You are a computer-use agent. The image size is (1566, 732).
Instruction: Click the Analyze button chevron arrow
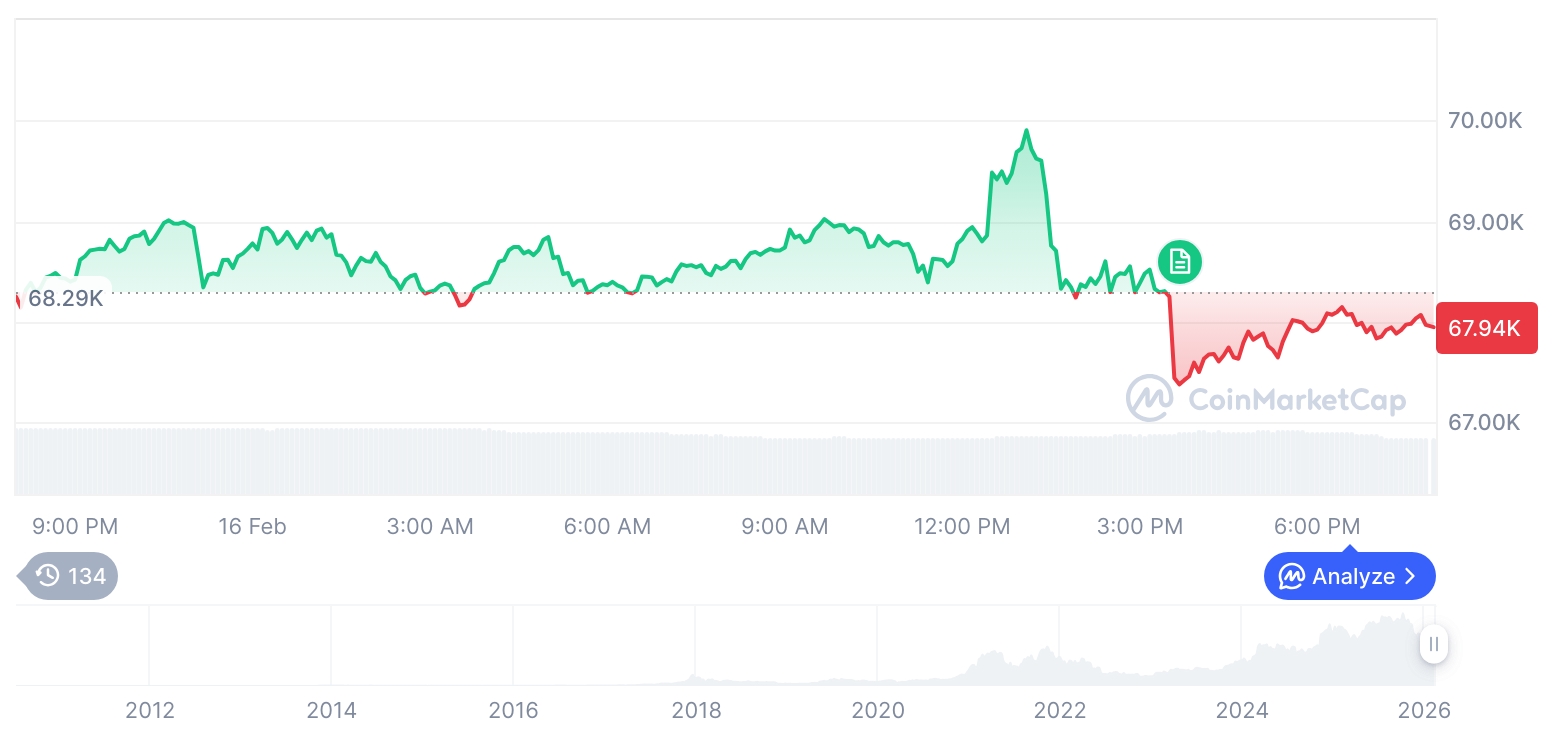(x=1411, y=576)
